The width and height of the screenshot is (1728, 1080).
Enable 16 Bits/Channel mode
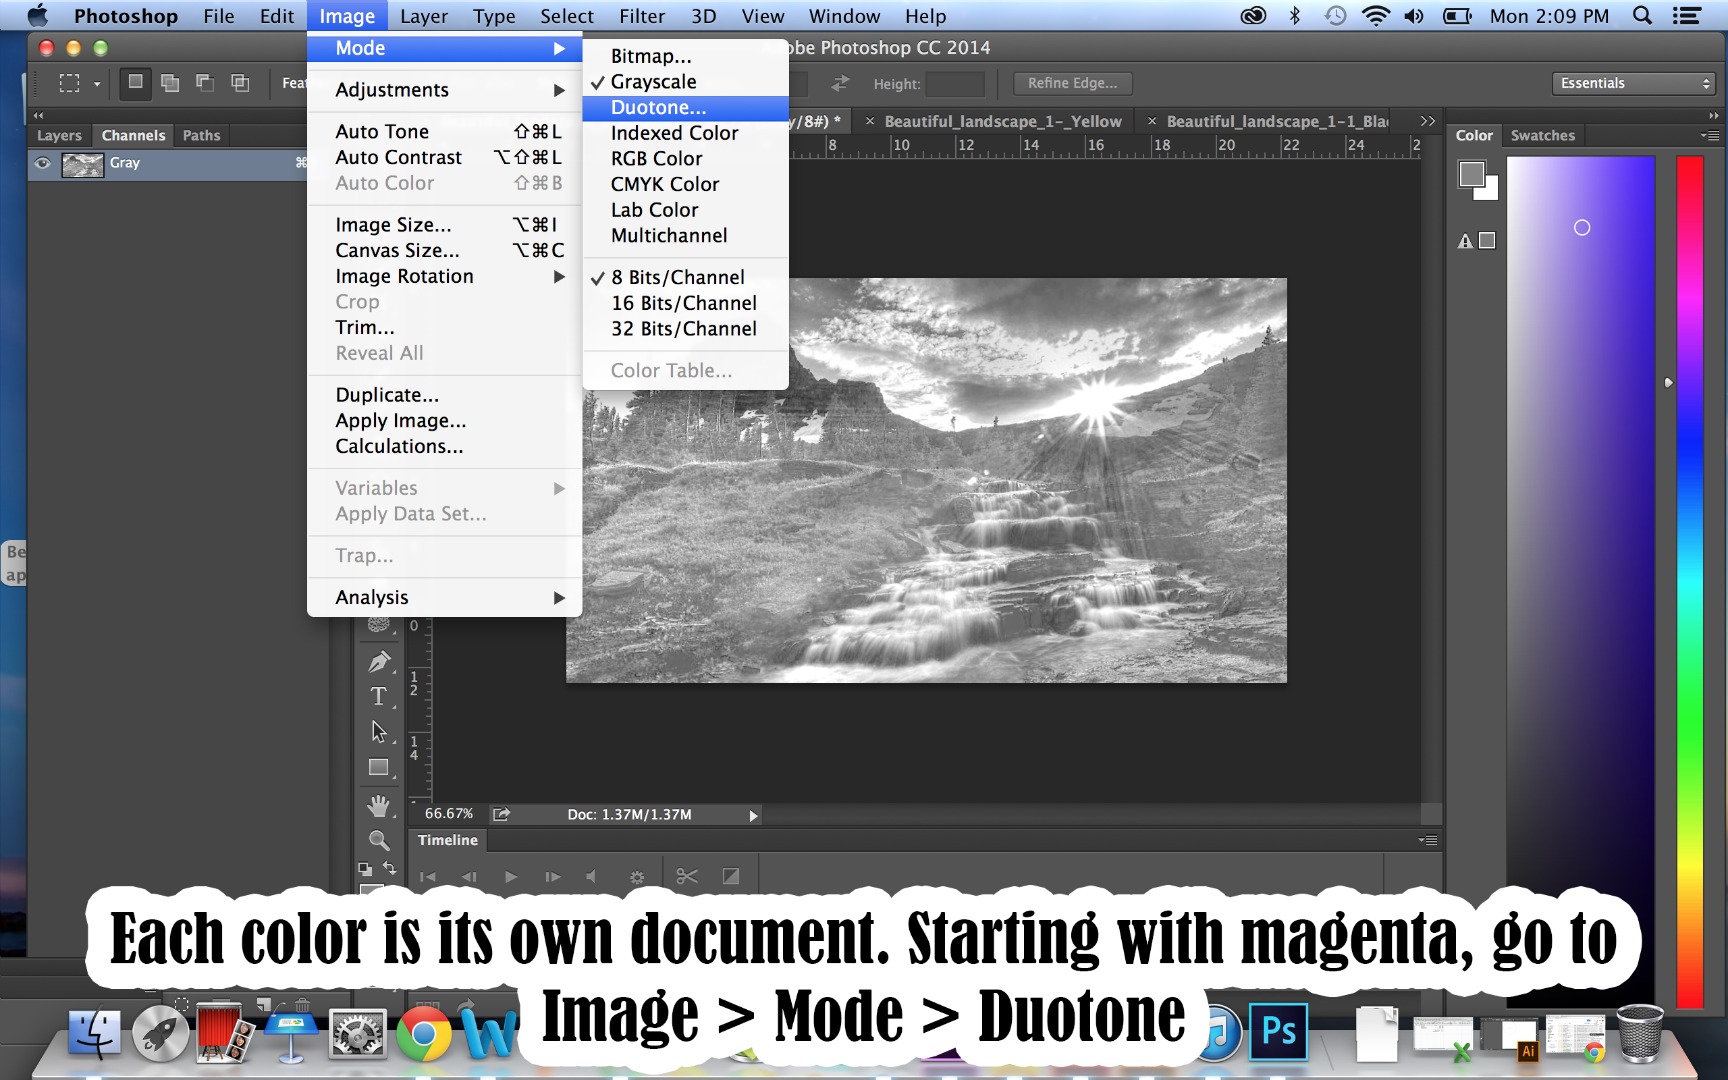pos(683,302)
